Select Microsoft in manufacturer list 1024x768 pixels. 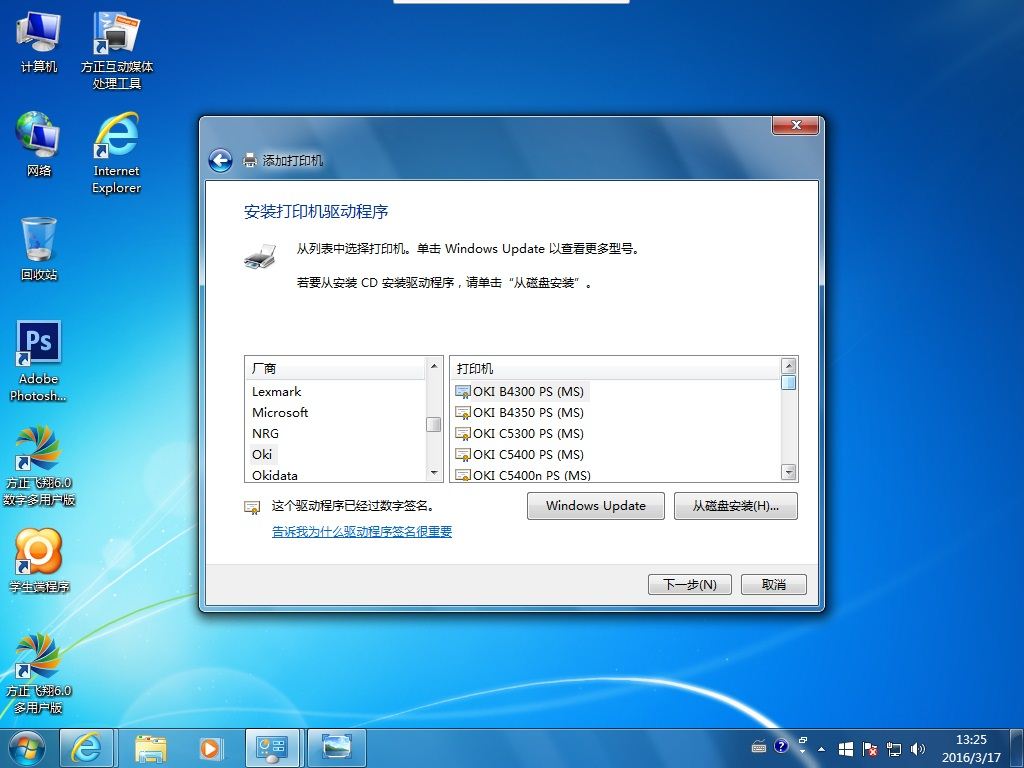(x=280, y=413)
